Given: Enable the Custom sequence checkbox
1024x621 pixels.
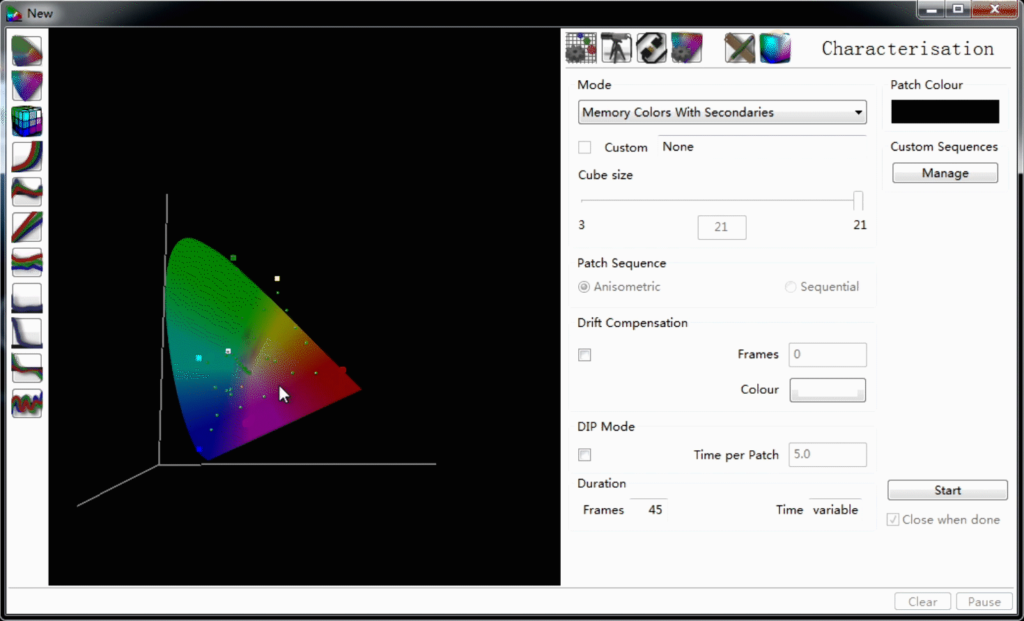Looking at the screenshot, I should (x=584, y=148).
